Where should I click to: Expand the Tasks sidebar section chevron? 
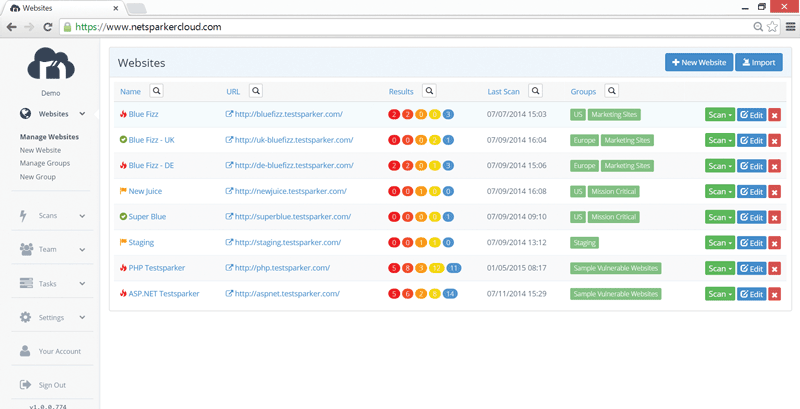pyautogui.click(x=82, y=284)
